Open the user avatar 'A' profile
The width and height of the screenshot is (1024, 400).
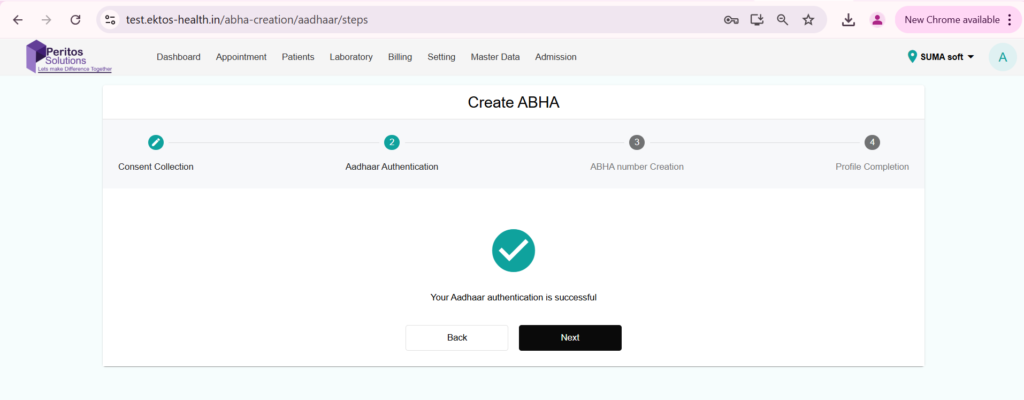click(x=1002, y=57)
